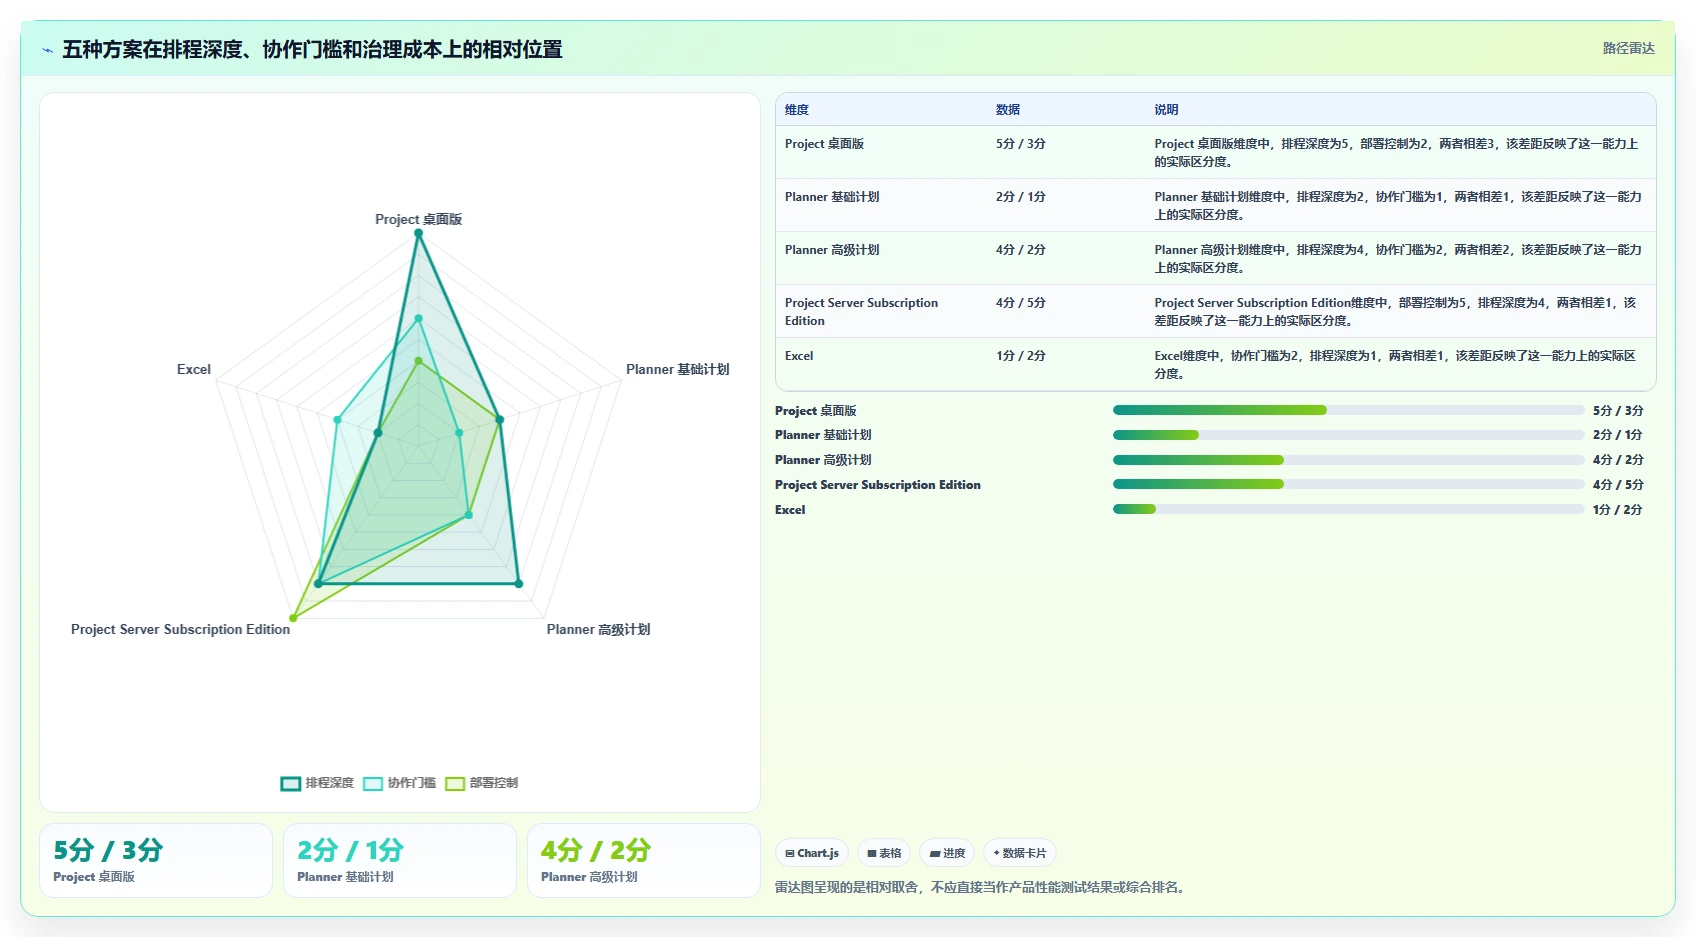1696x937 pixels.
Task: Click the 1分 / 2分 value ending the progress list row
Action: point(1618,510)
